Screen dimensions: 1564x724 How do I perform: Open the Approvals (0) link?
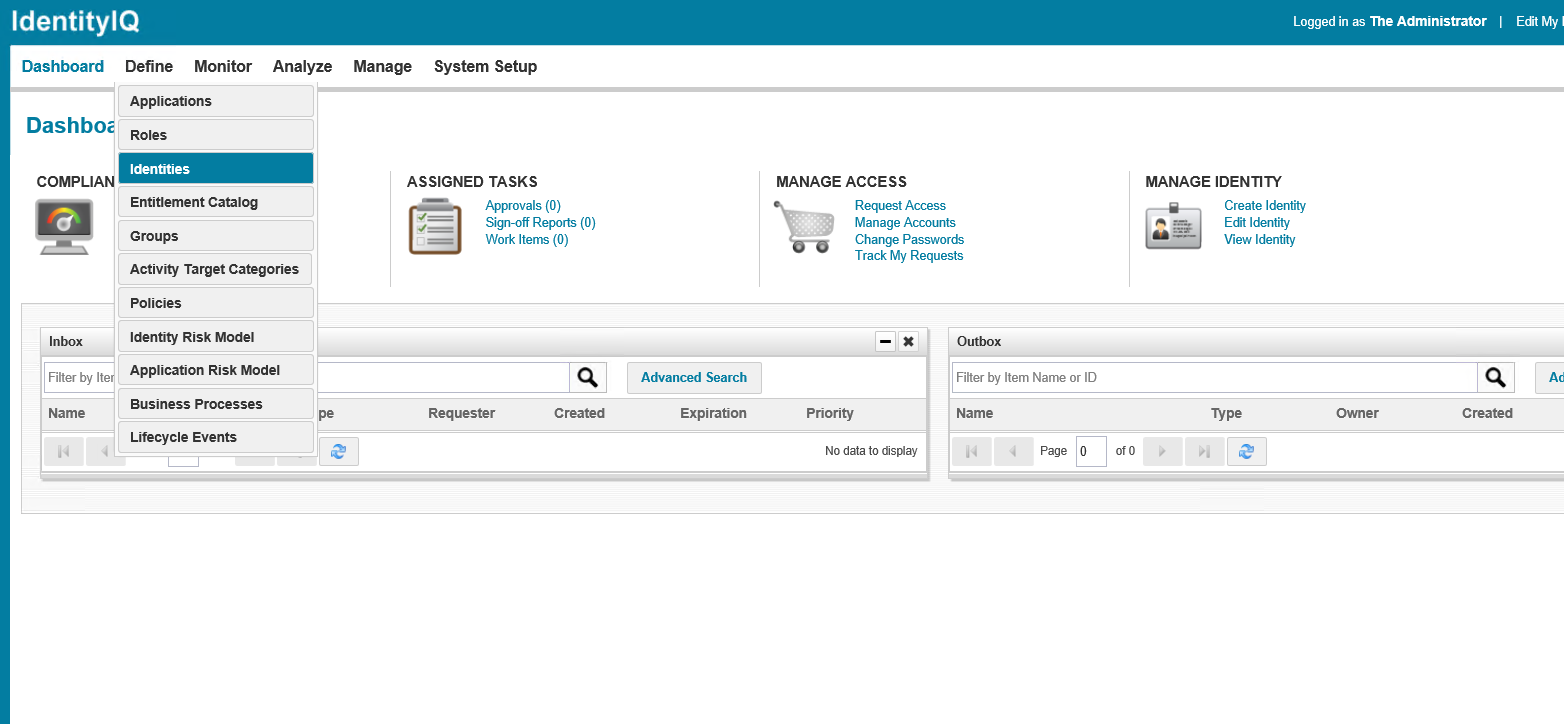tap(523, 206)
